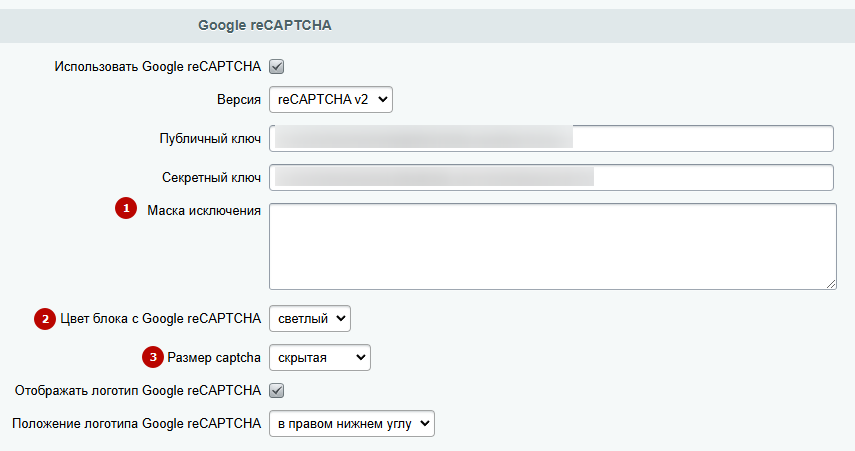The width and height of the screenshot is (855, 451).
Task: Open the Версия dropdown showing reCAPTCHA v2
Action: 331,100
